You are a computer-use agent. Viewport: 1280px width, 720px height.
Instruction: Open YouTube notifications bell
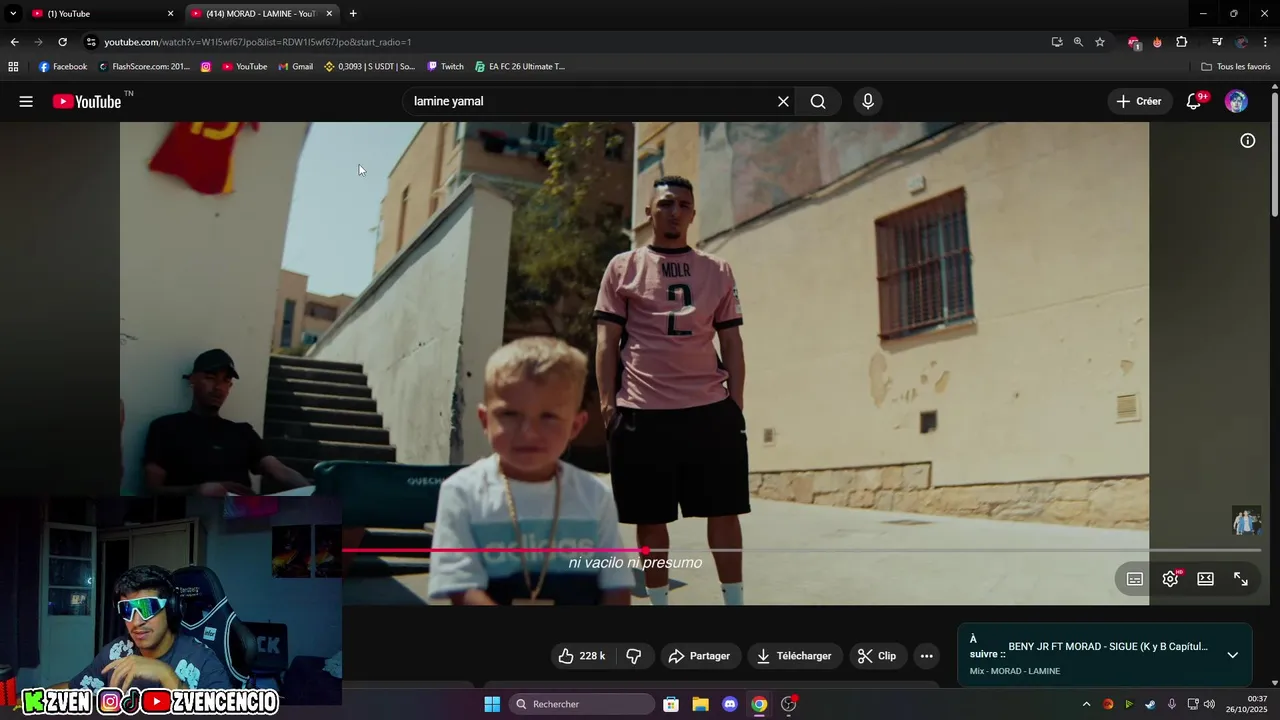coord(1194,101)
